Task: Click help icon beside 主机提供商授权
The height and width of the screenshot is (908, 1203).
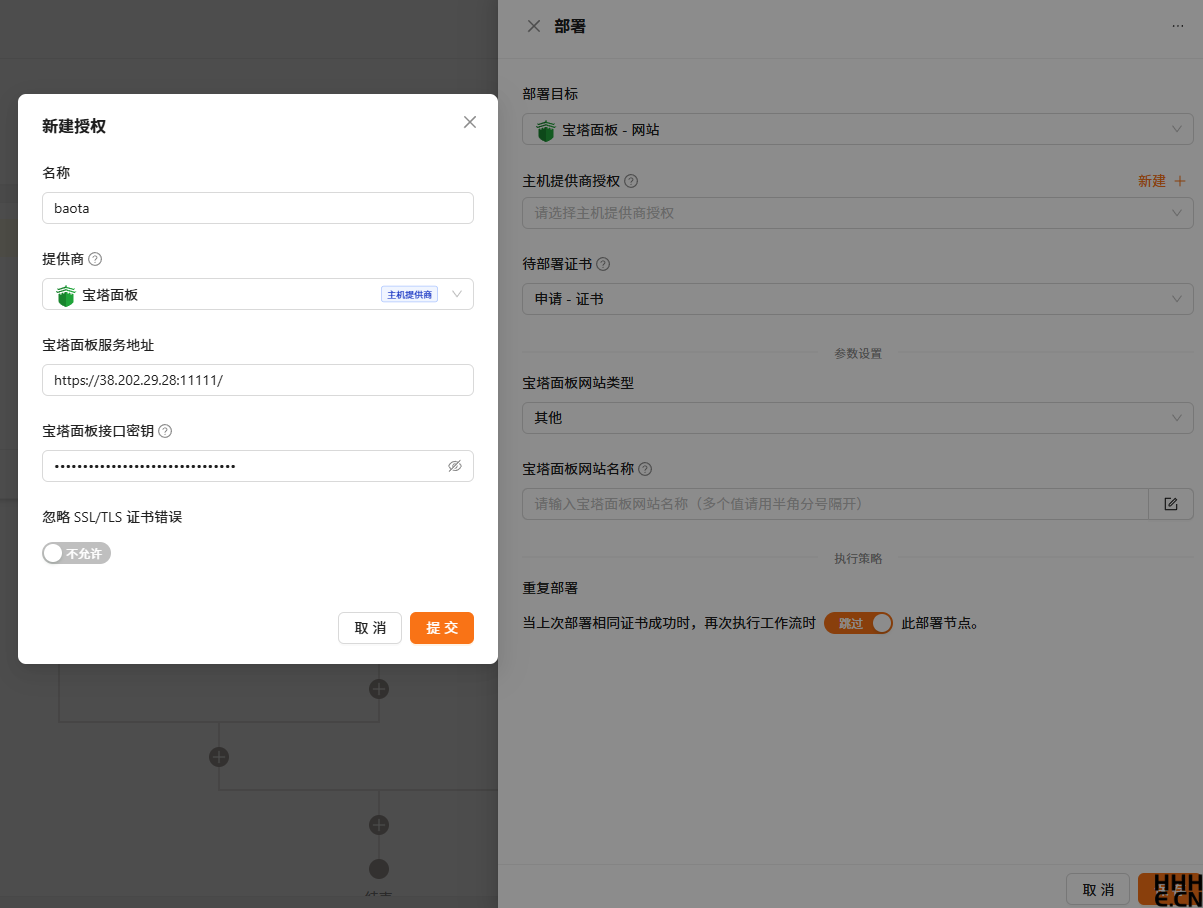Action: (x=631, y=181)
